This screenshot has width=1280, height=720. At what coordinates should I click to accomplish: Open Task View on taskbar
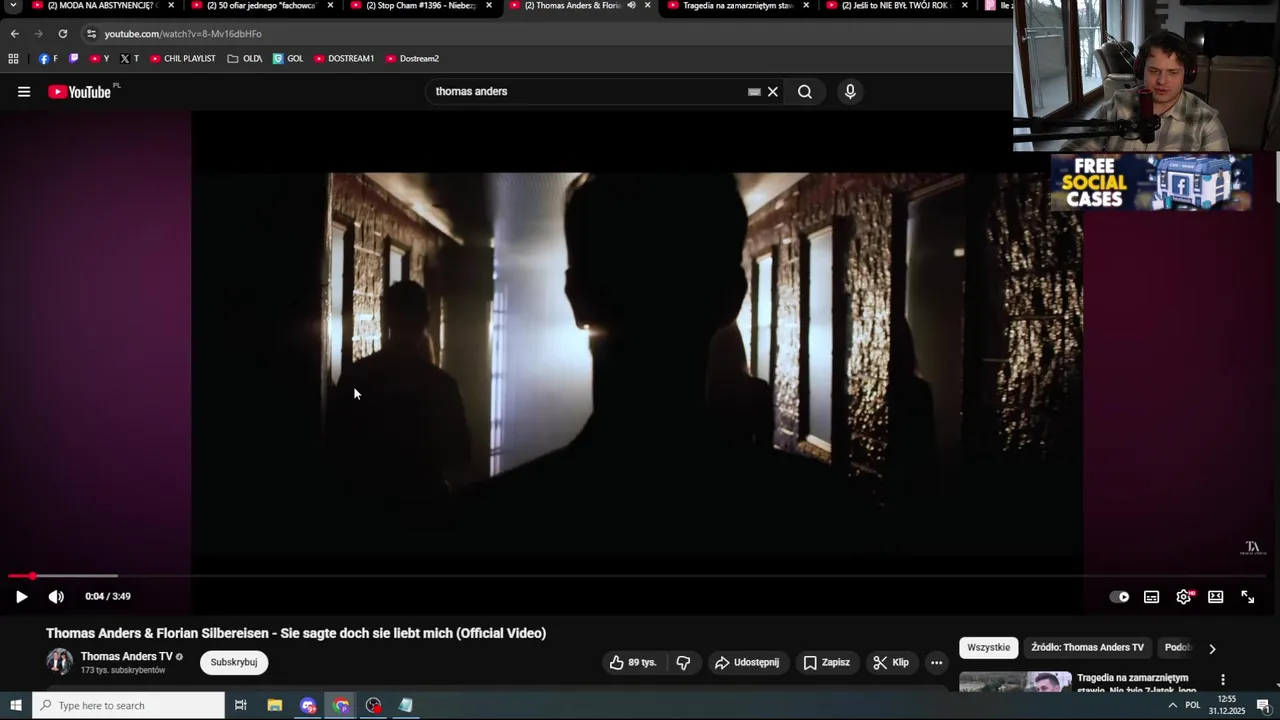pos(241,706)
